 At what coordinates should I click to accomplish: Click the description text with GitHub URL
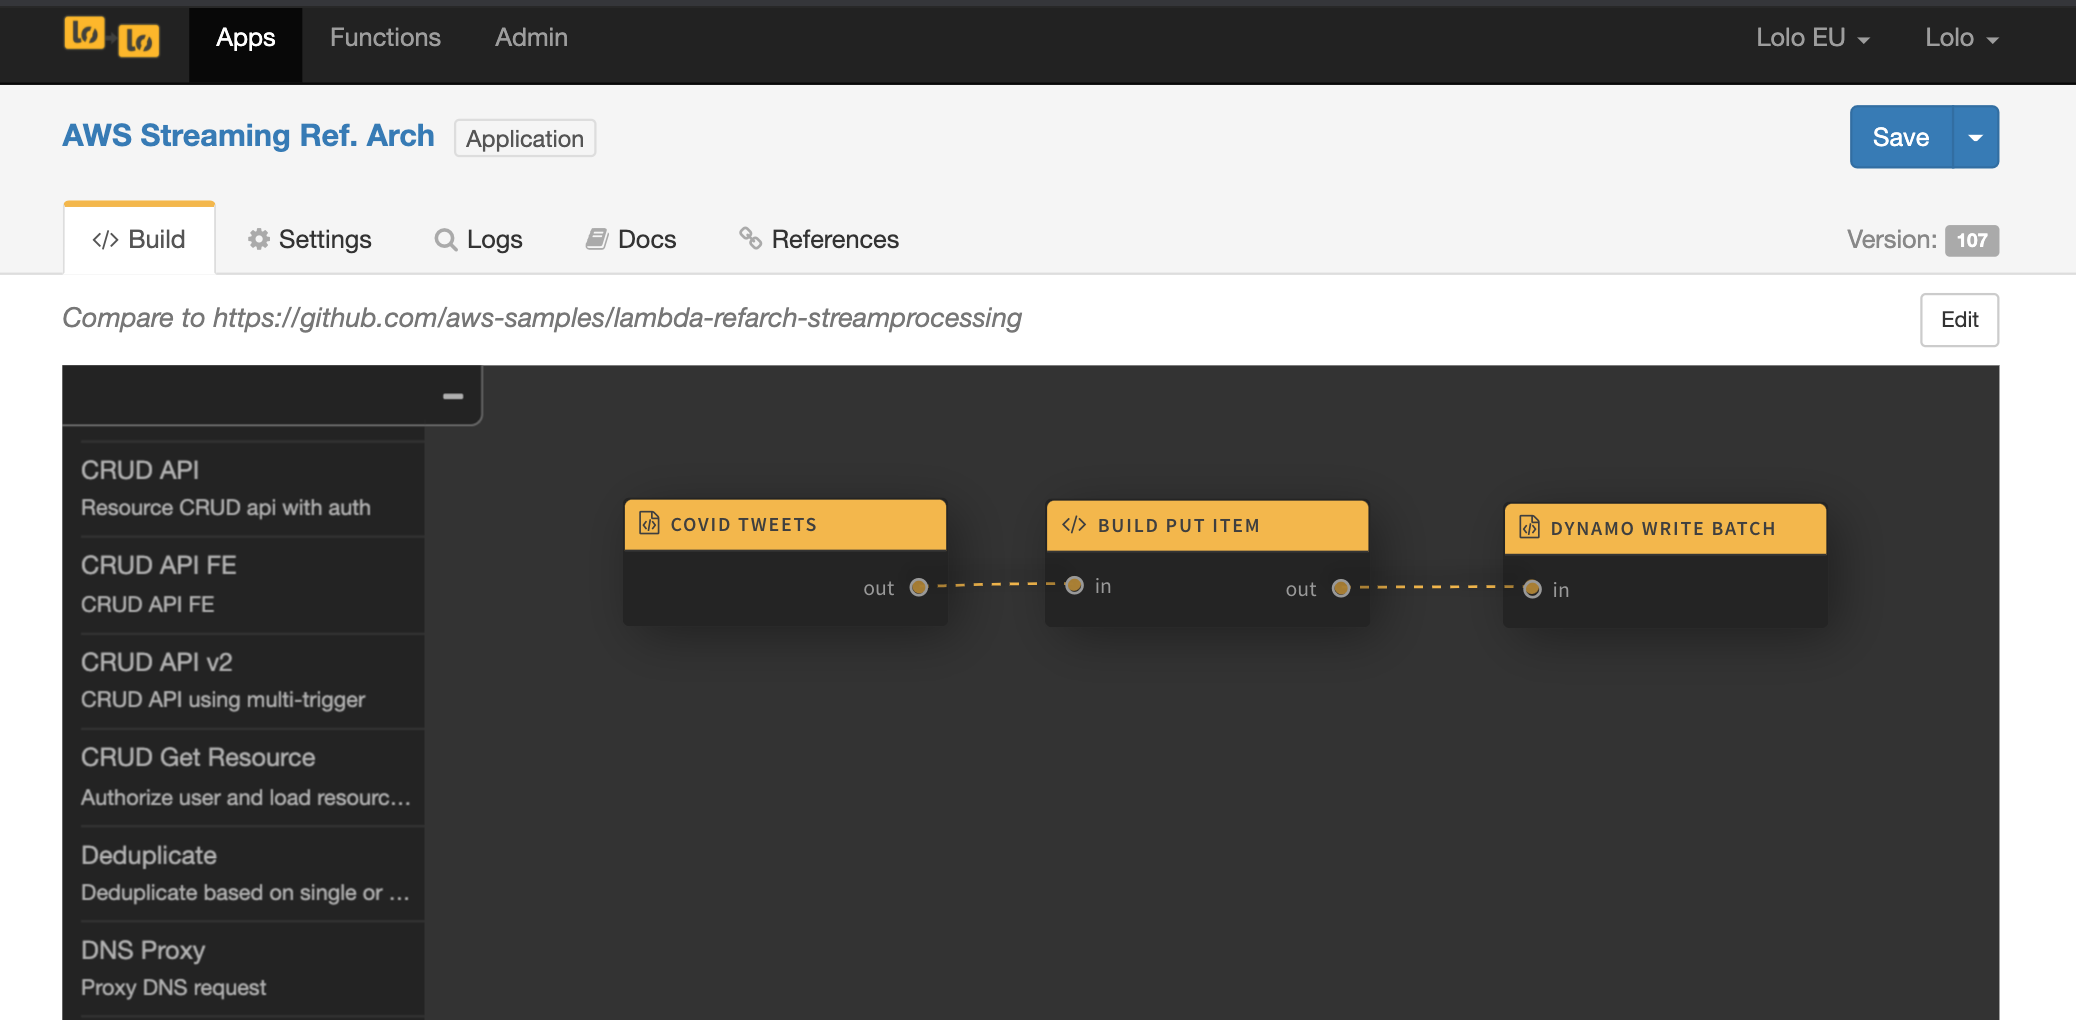[542, 318]
